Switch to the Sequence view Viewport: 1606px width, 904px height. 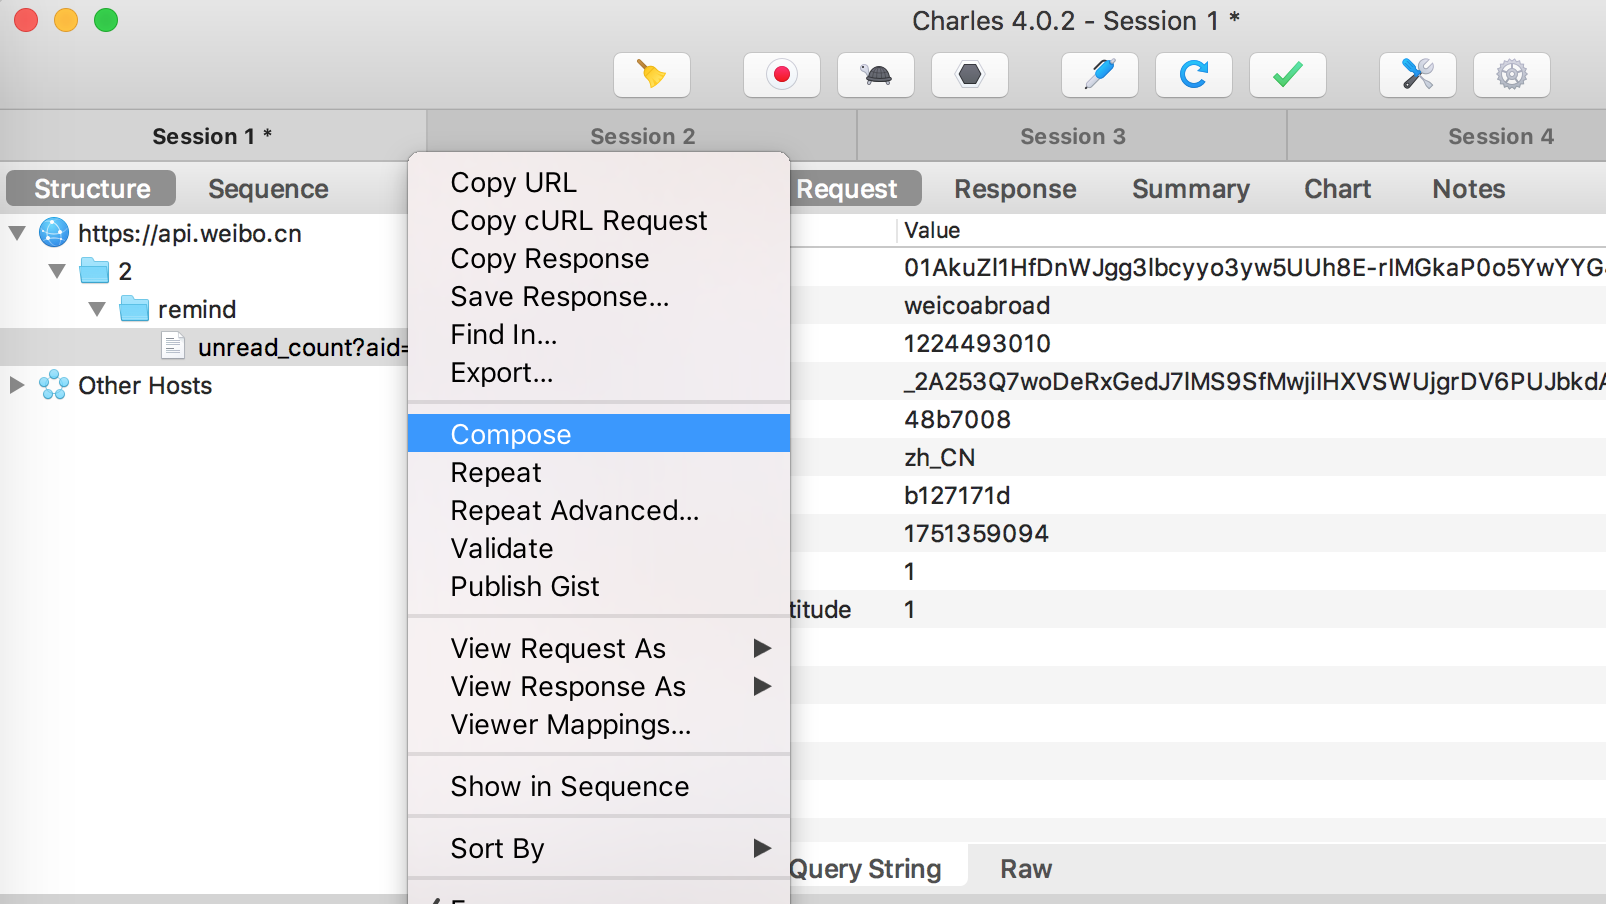(268, 189)
